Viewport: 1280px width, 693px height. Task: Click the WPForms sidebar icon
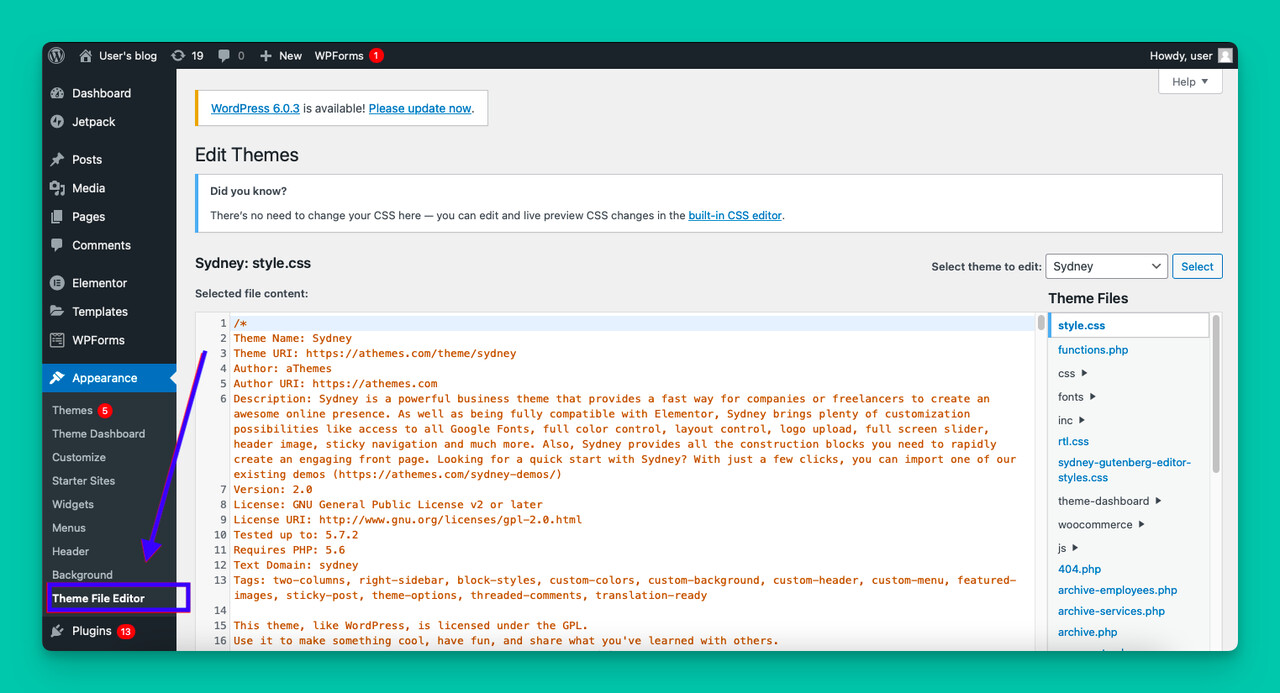tap(57, 340)
